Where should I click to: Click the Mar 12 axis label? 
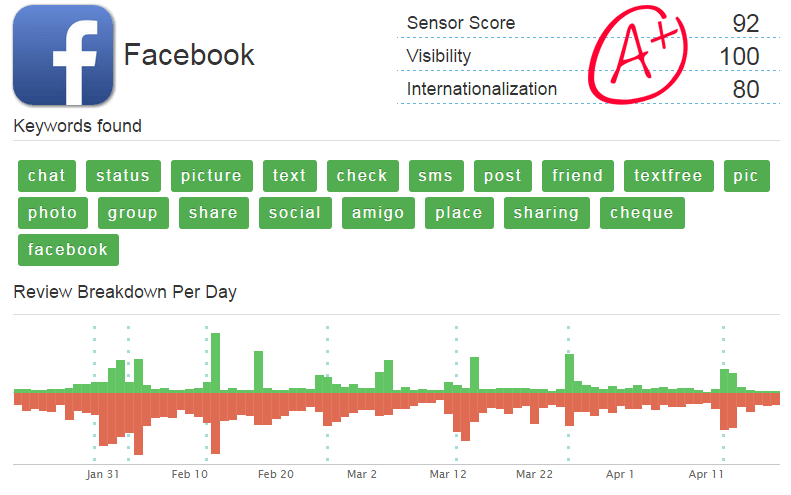tap(448, 475)
